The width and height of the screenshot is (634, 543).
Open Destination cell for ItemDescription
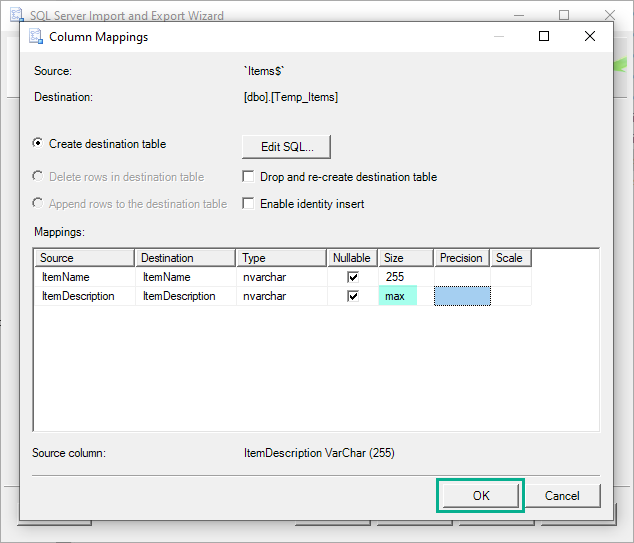(184, 296)
